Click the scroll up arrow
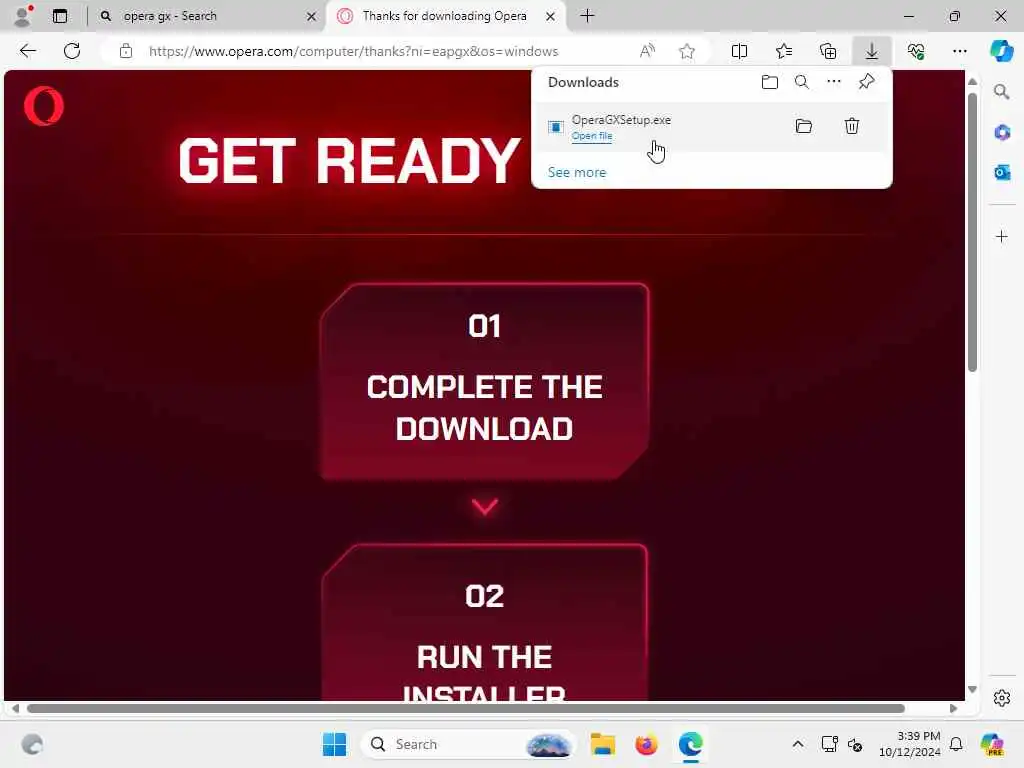Viewport: 1024px width, 768px height. (972, 82)
